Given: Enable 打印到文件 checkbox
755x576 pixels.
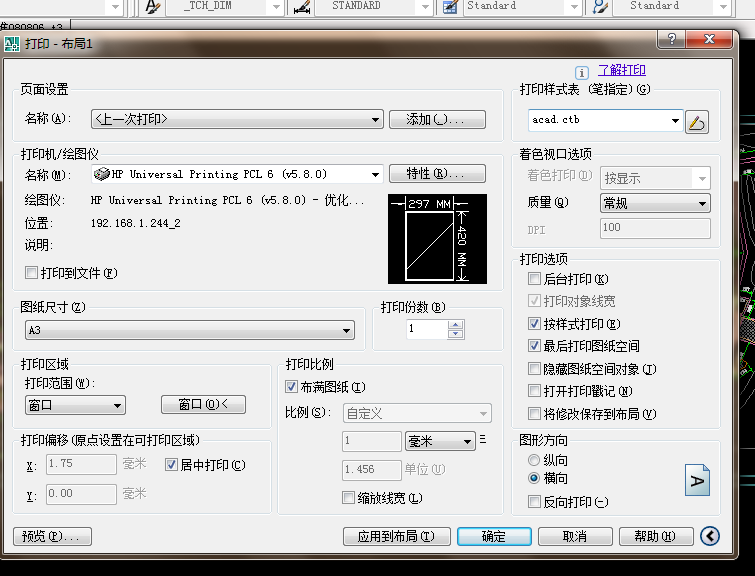Looking at the screenshot, I should 31,273.
